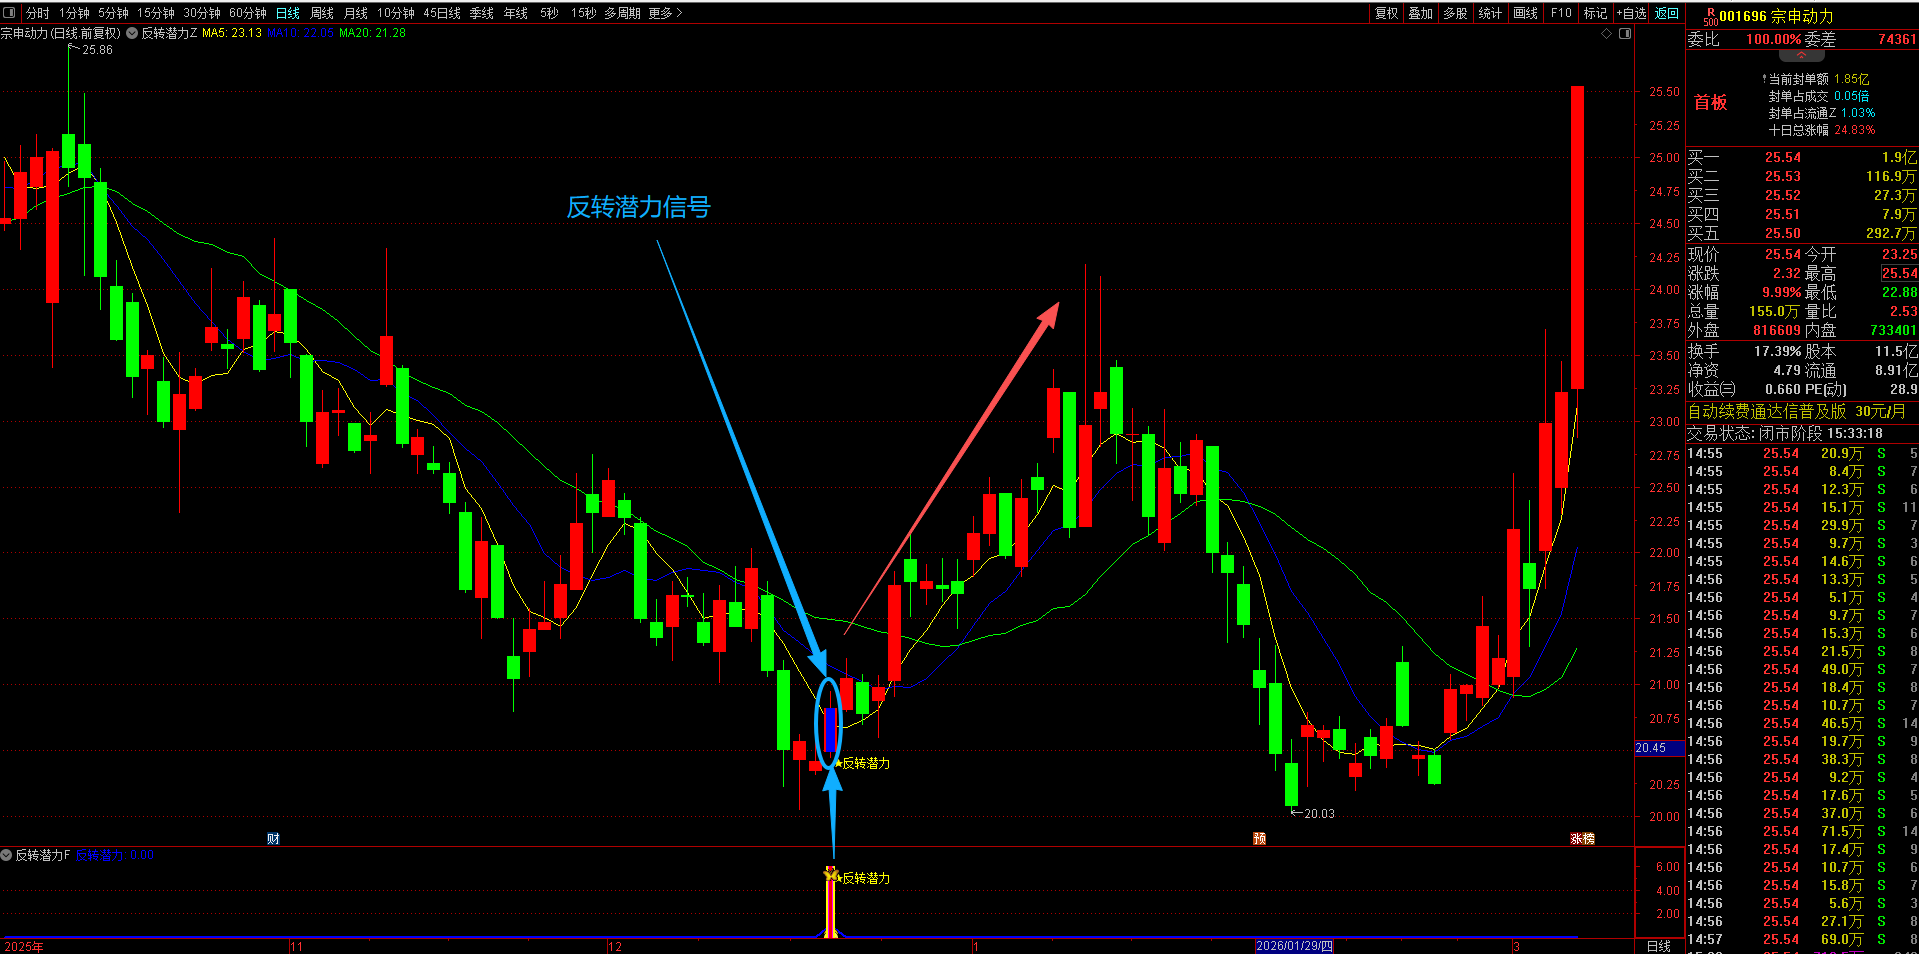Switch to 分时 intraday view
Image resolution: width=1919 pixels, height=954 pixels.
click(x=38, y=13)
